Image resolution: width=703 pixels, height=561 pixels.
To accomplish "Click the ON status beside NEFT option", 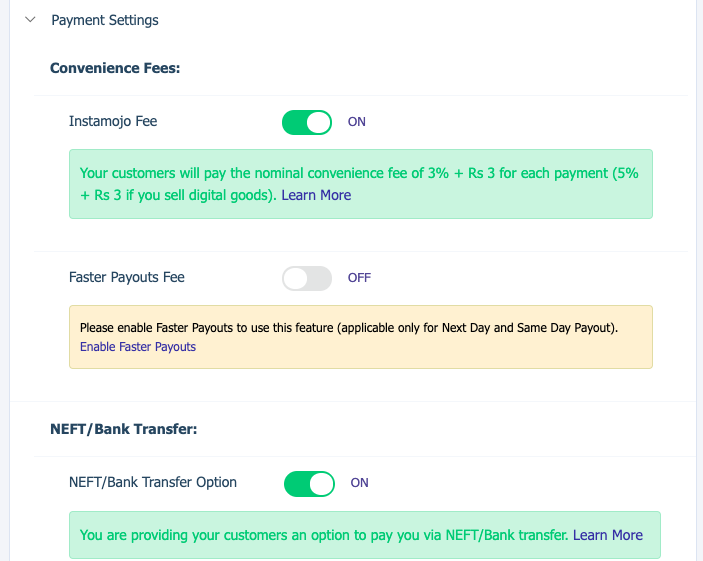I will click(x=359, y=483).
